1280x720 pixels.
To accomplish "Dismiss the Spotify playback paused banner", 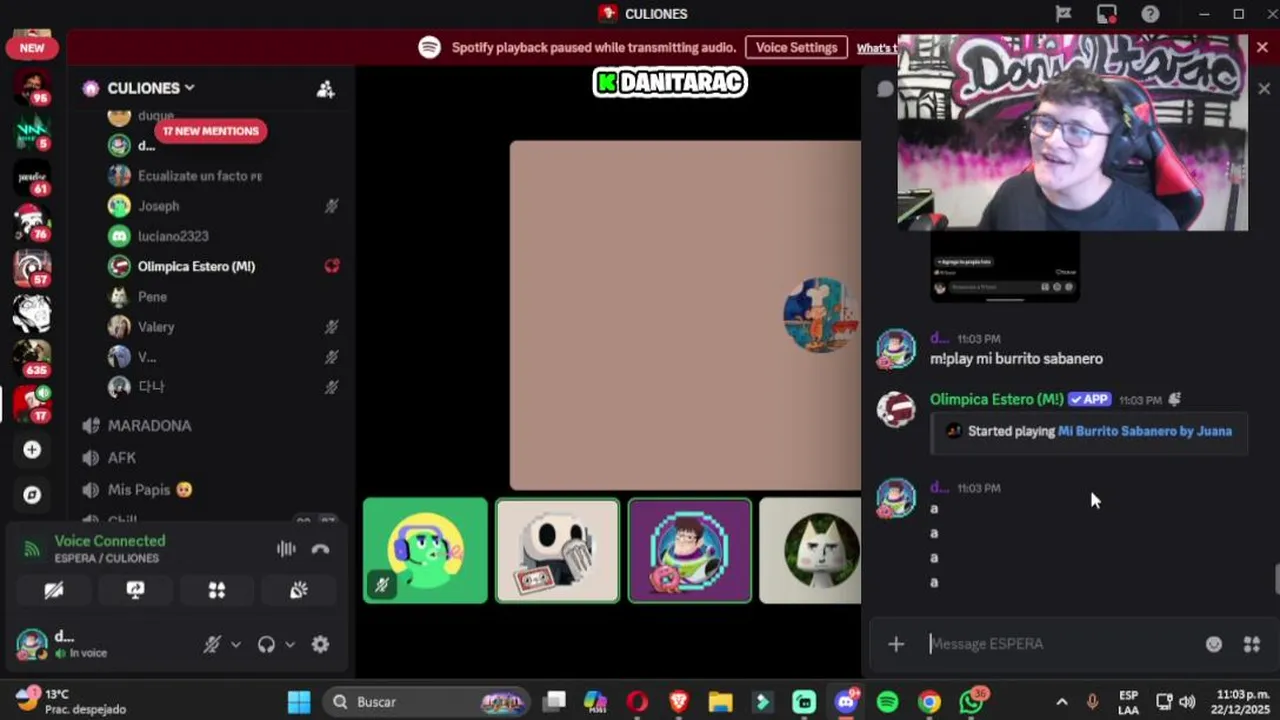I will click(x=1262, y=47).
